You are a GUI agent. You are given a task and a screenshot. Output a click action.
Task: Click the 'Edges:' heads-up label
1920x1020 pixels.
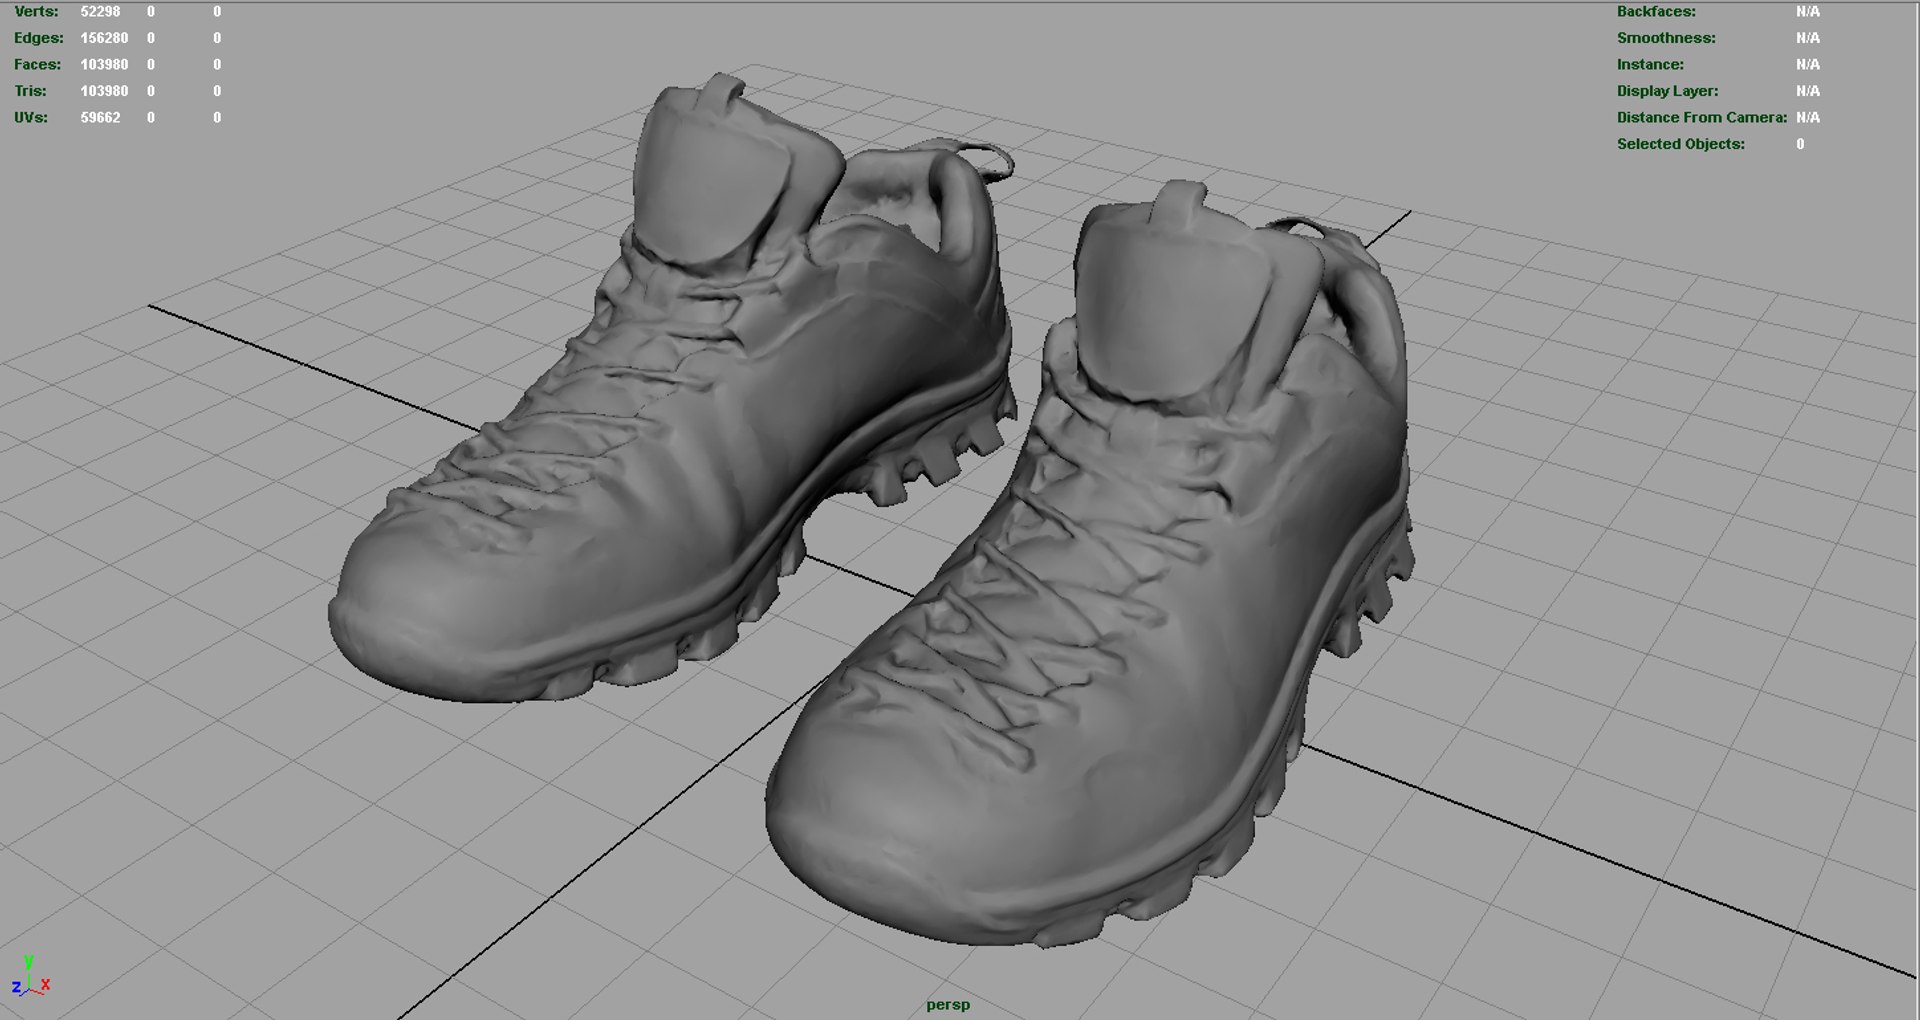[x=38, y=38]
